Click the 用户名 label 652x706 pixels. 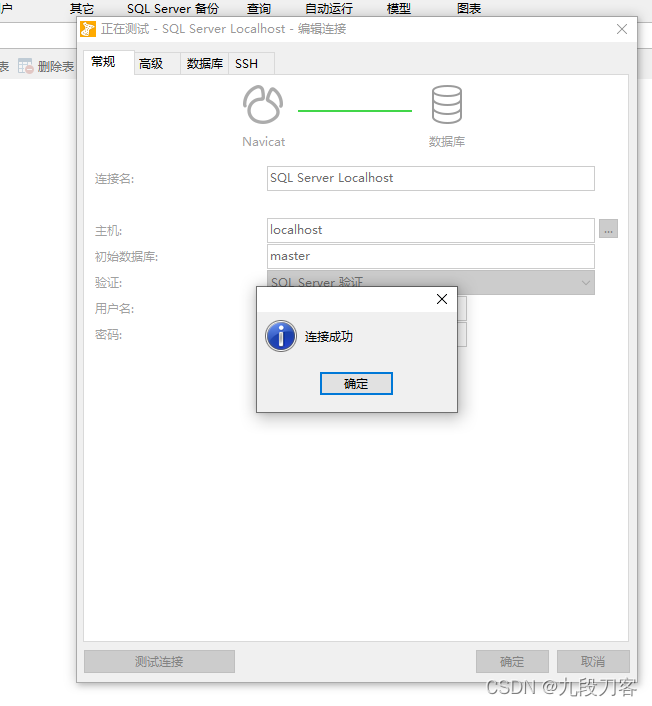click(114, 308)
